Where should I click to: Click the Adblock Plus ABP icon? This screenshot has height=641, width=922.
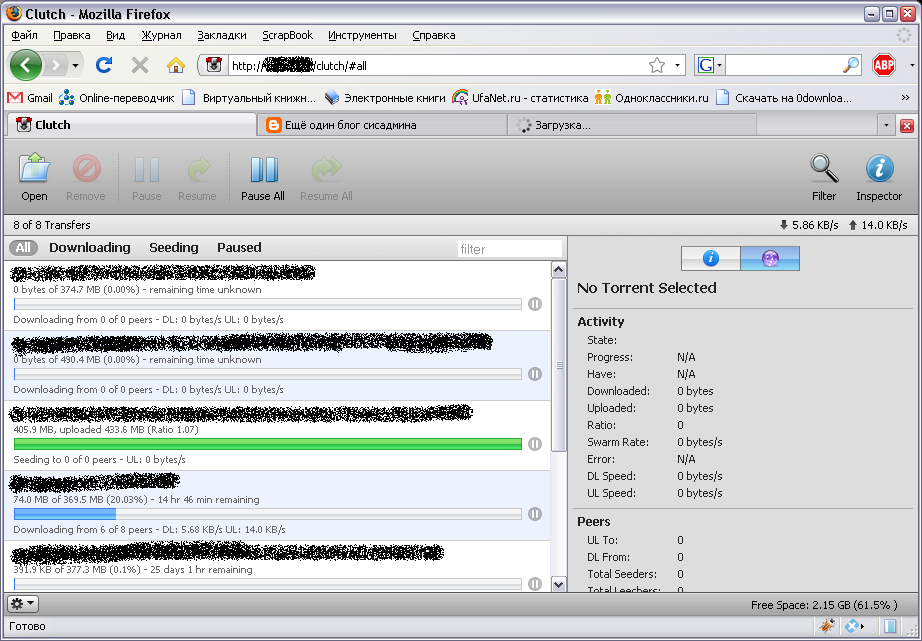[884, 65]
